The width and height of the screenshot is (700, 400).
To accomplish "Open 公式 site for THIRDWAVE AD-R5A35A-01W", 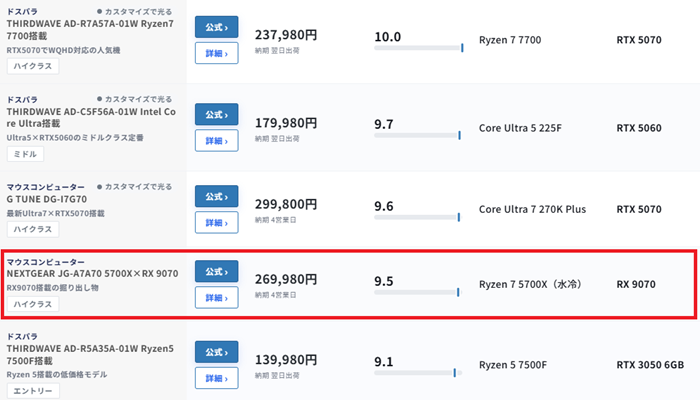I will 217,352.
